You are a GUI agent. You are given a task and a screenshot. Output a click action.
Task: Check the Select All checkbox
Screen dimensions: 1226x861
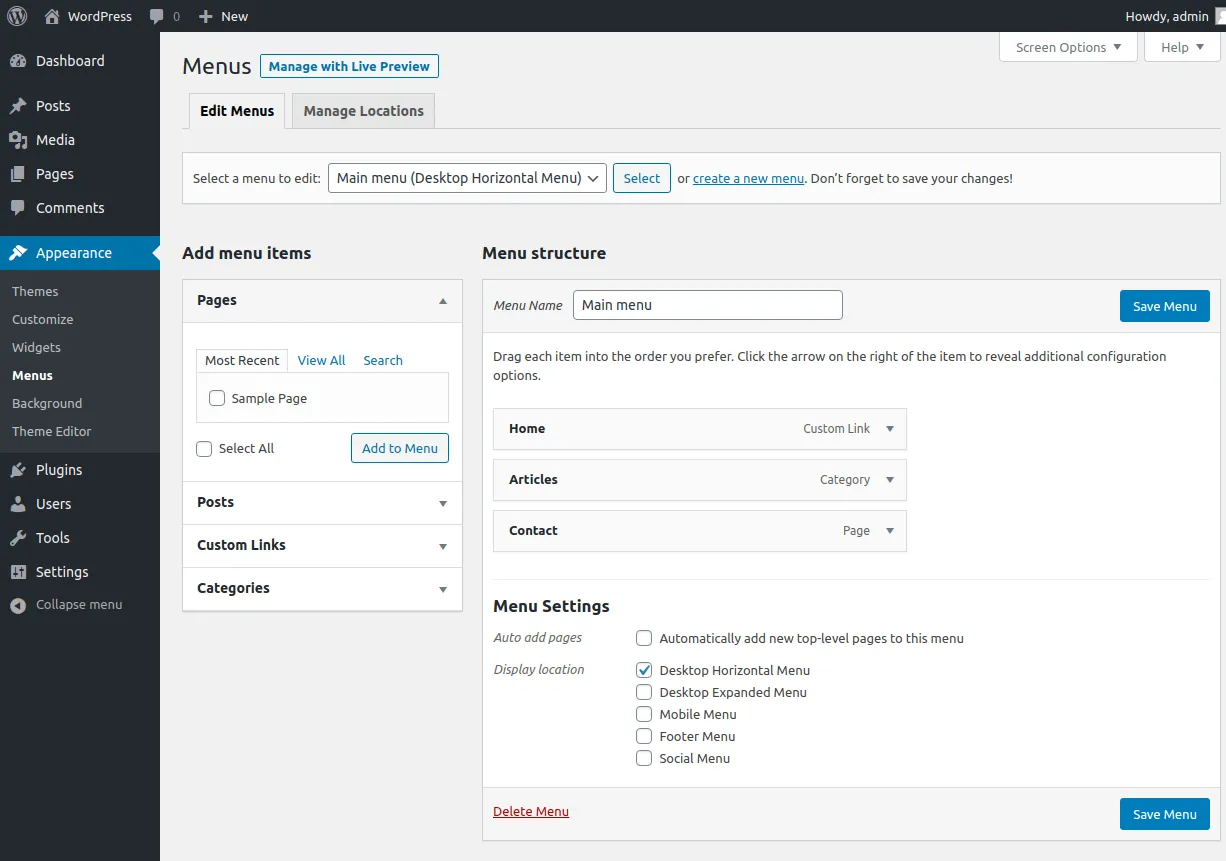coord(204,449)
